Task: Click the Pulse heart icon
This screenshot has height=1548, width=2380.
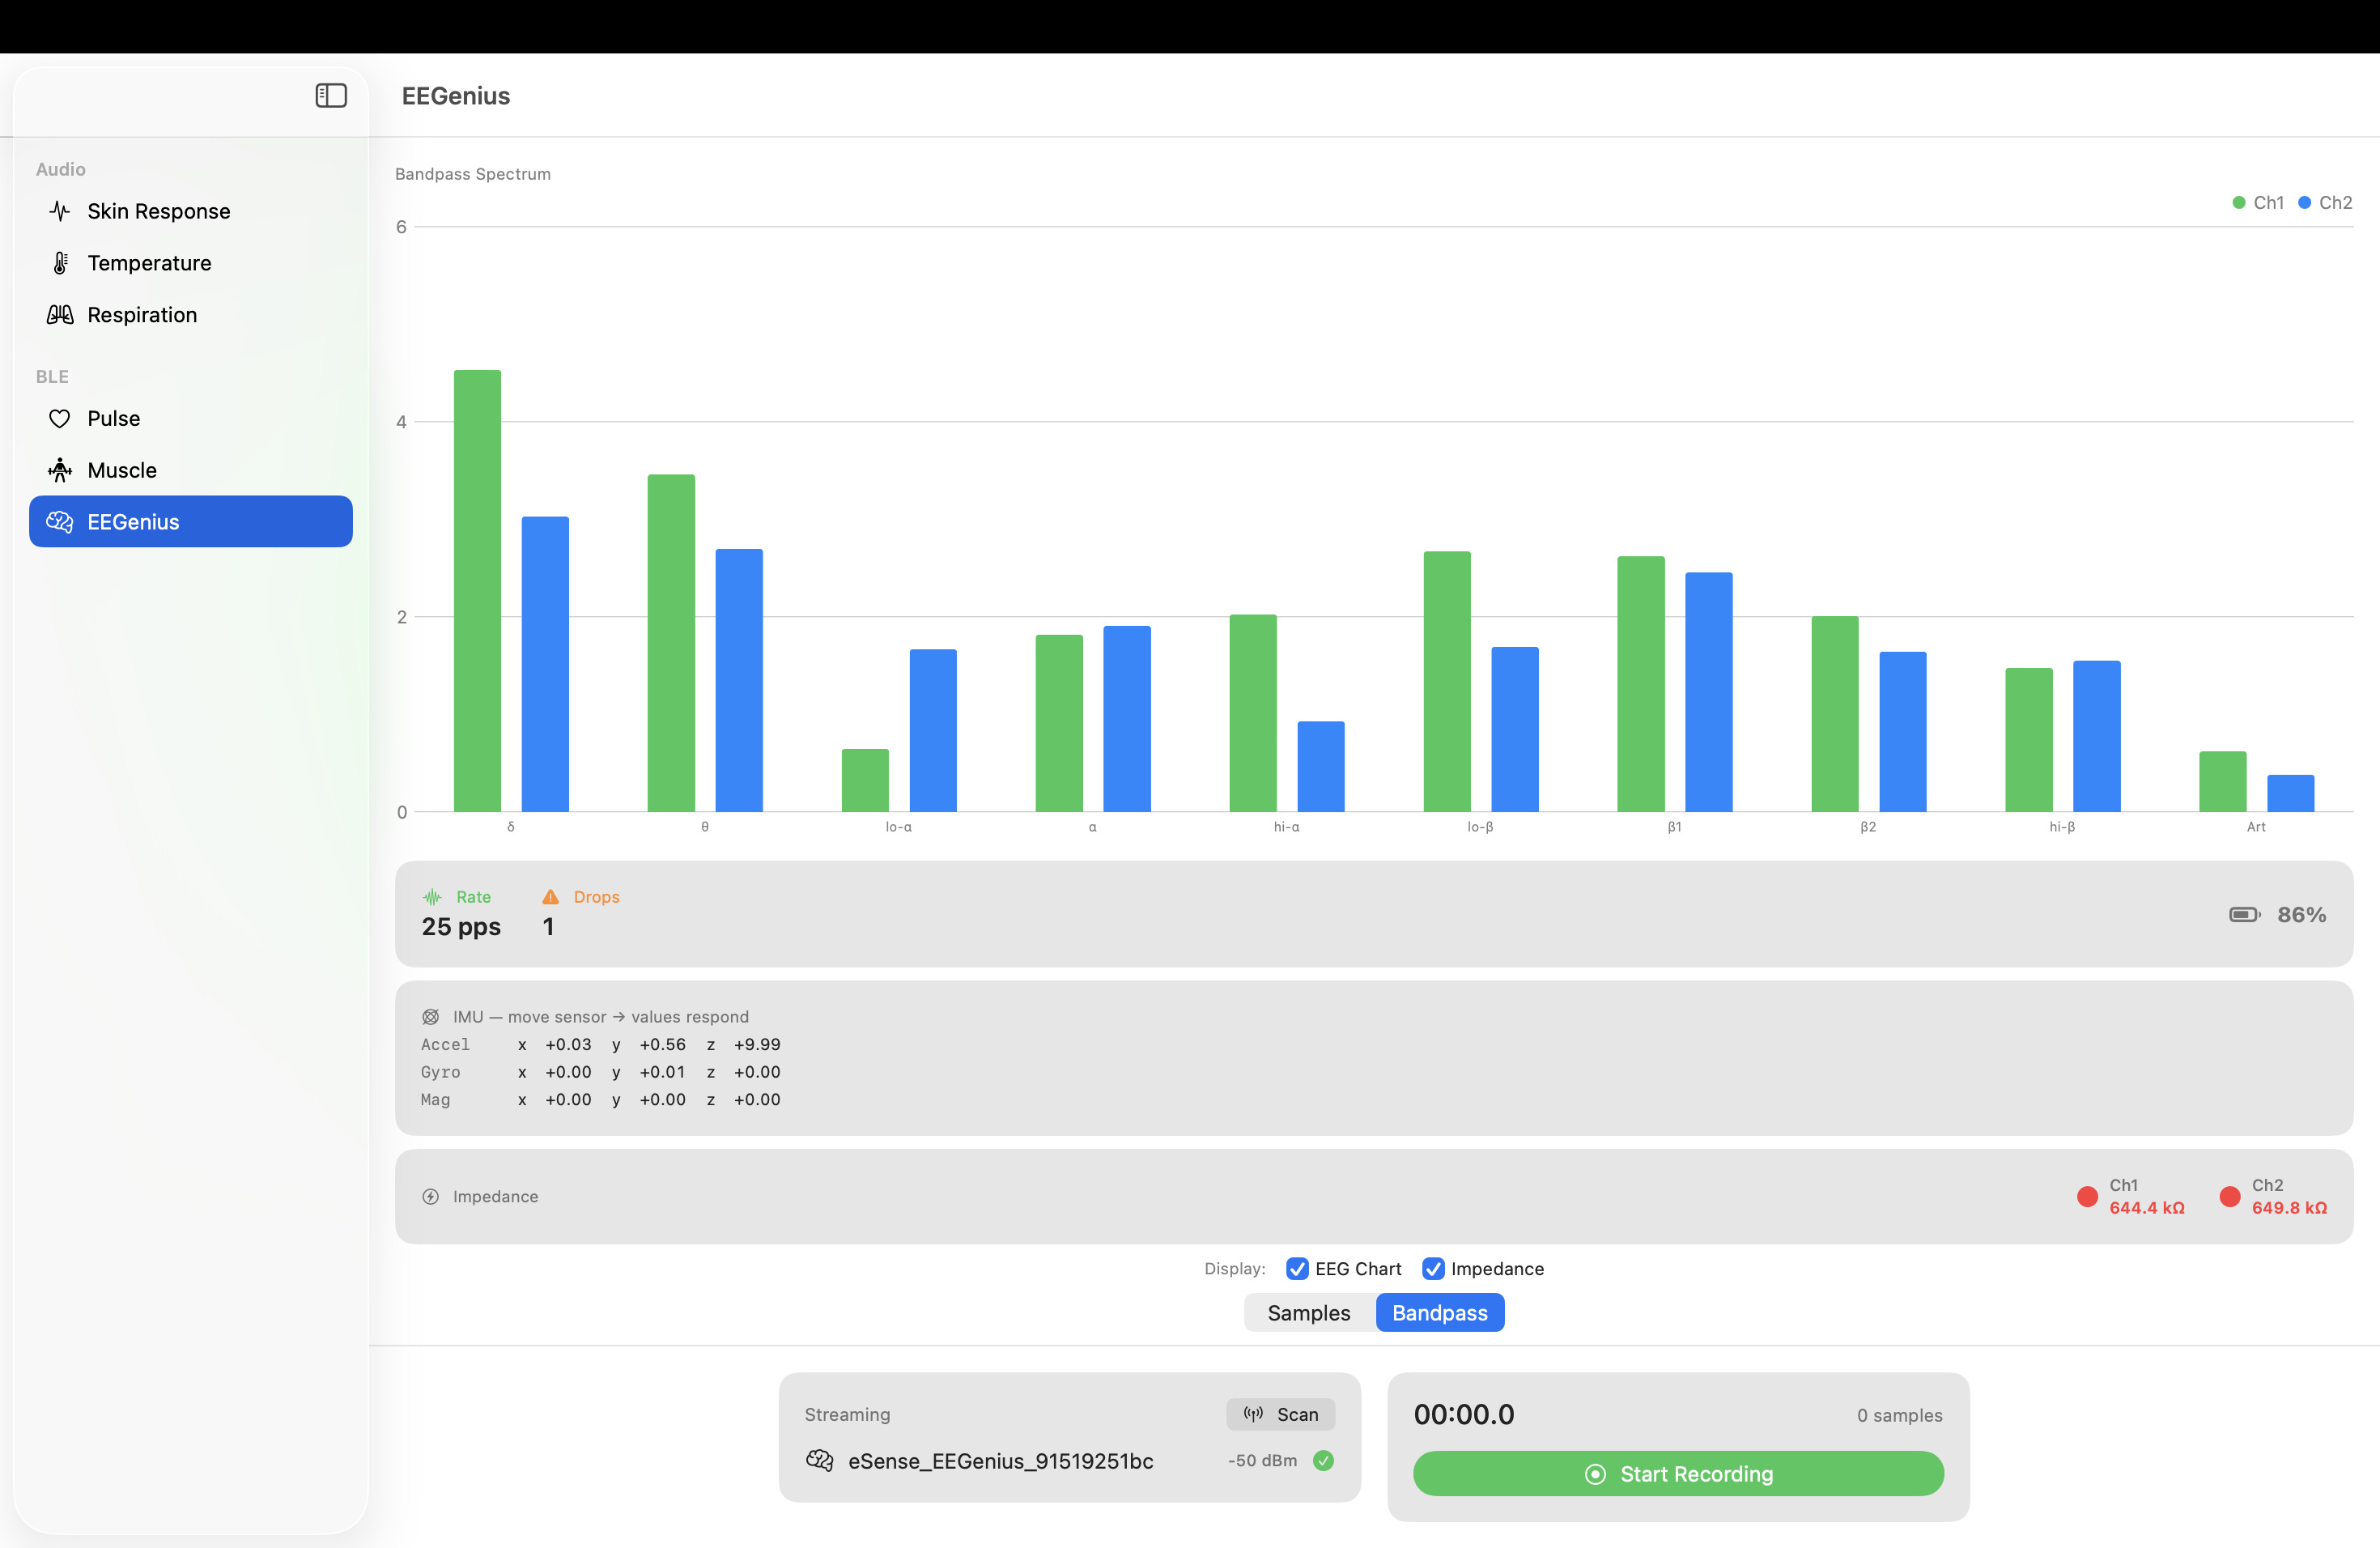Action: point(60,419)
